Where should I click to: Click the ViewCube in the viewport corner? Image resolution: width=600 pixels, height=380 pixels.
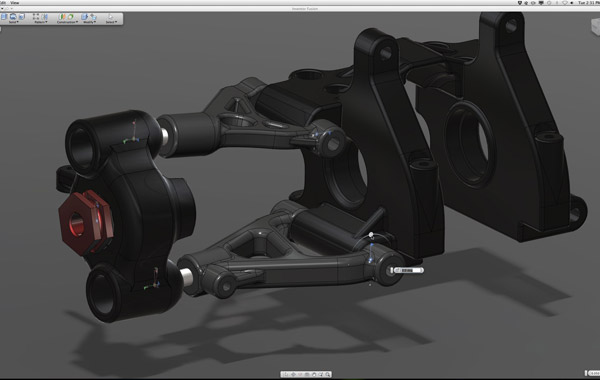point(595,27)
